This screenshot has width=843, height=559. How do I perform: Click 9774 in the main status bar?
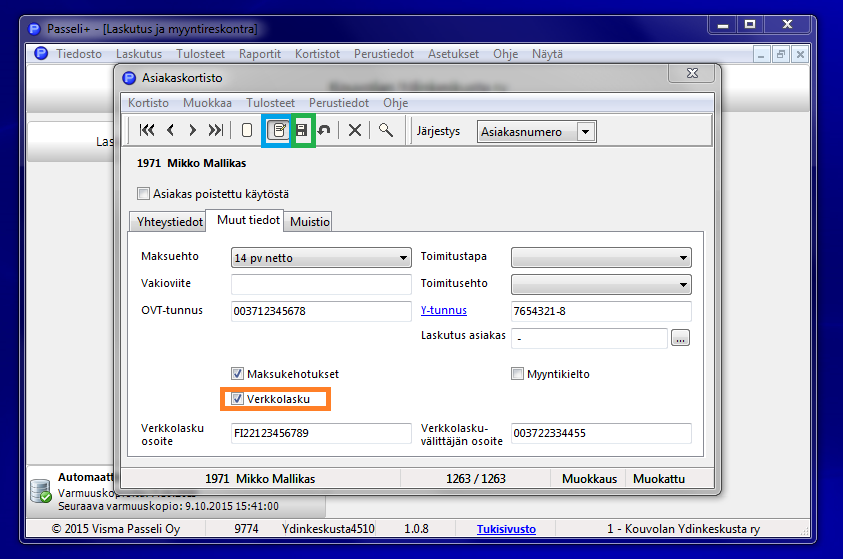246,529
